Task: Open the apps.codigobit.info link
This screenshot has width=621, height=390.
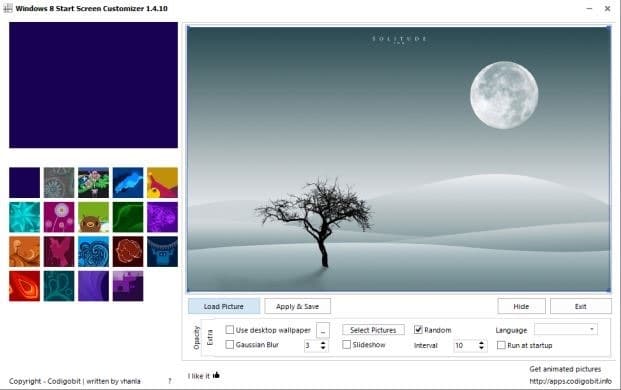Action: pos(571,381)
